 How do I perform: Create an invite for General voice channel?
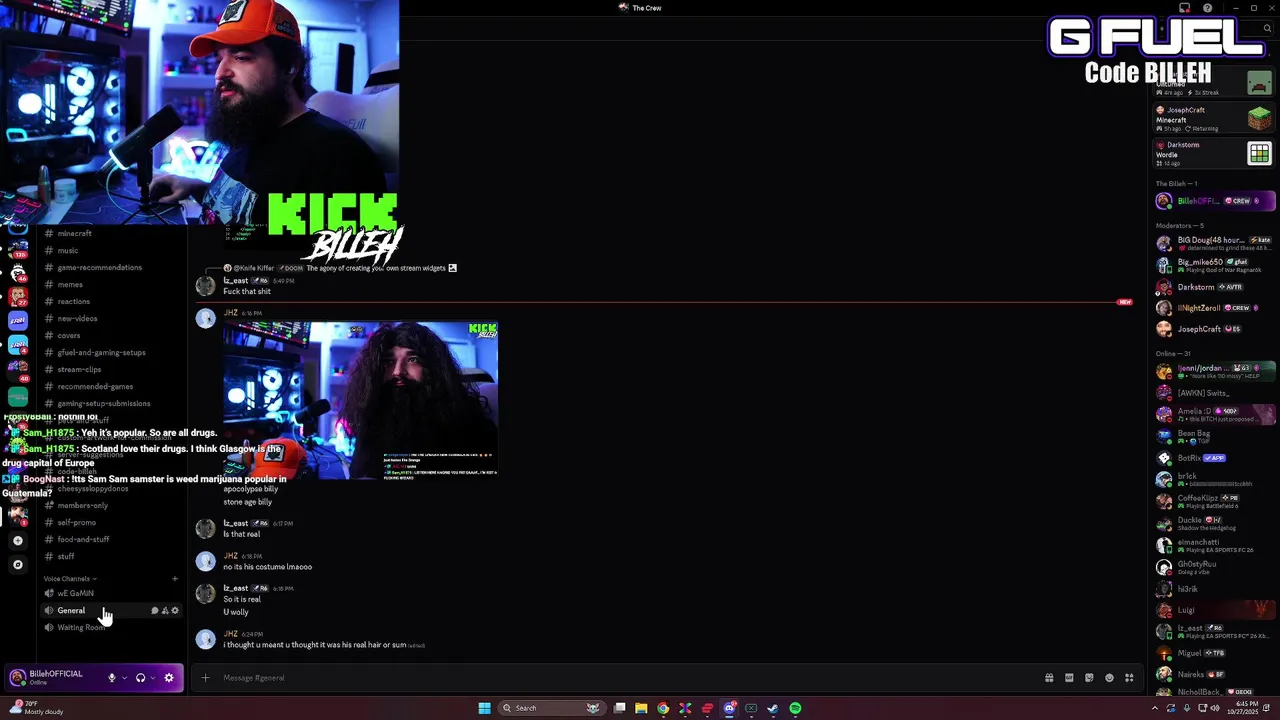point(165,610)
